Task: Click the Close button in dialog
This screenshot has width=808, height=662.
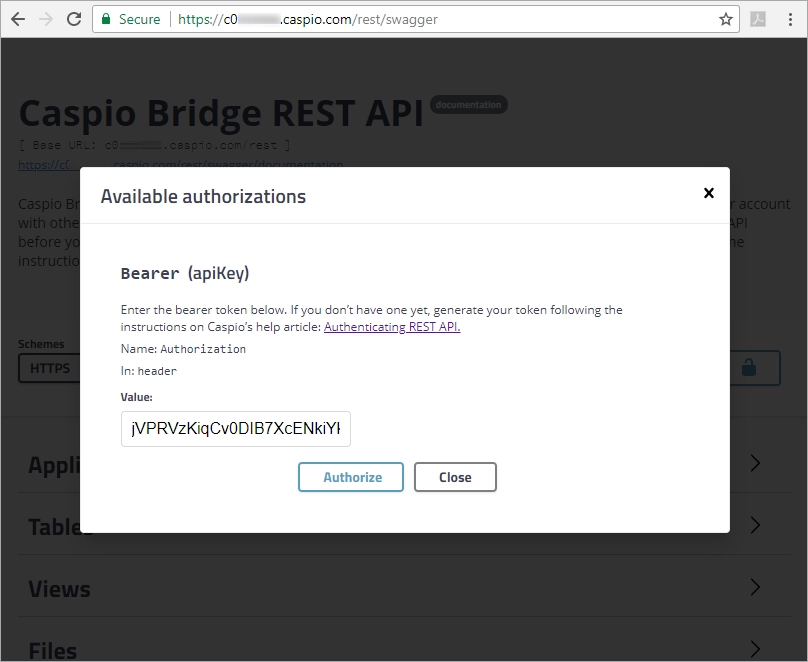Action: (x=455, y=477)
